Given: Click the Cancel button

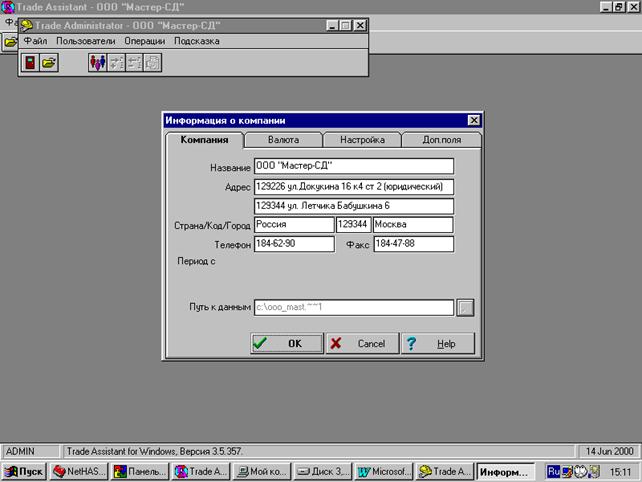Looking at the screenshot, I should point(362,343).
